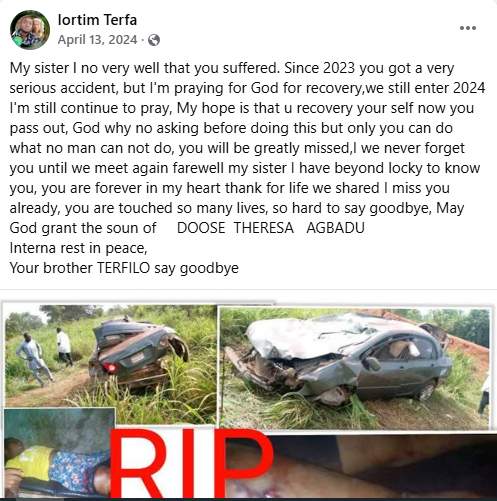This screenshot has width=497, height=501.
Task: Click the side mirror on the grey car
Action: pos(372,363)
